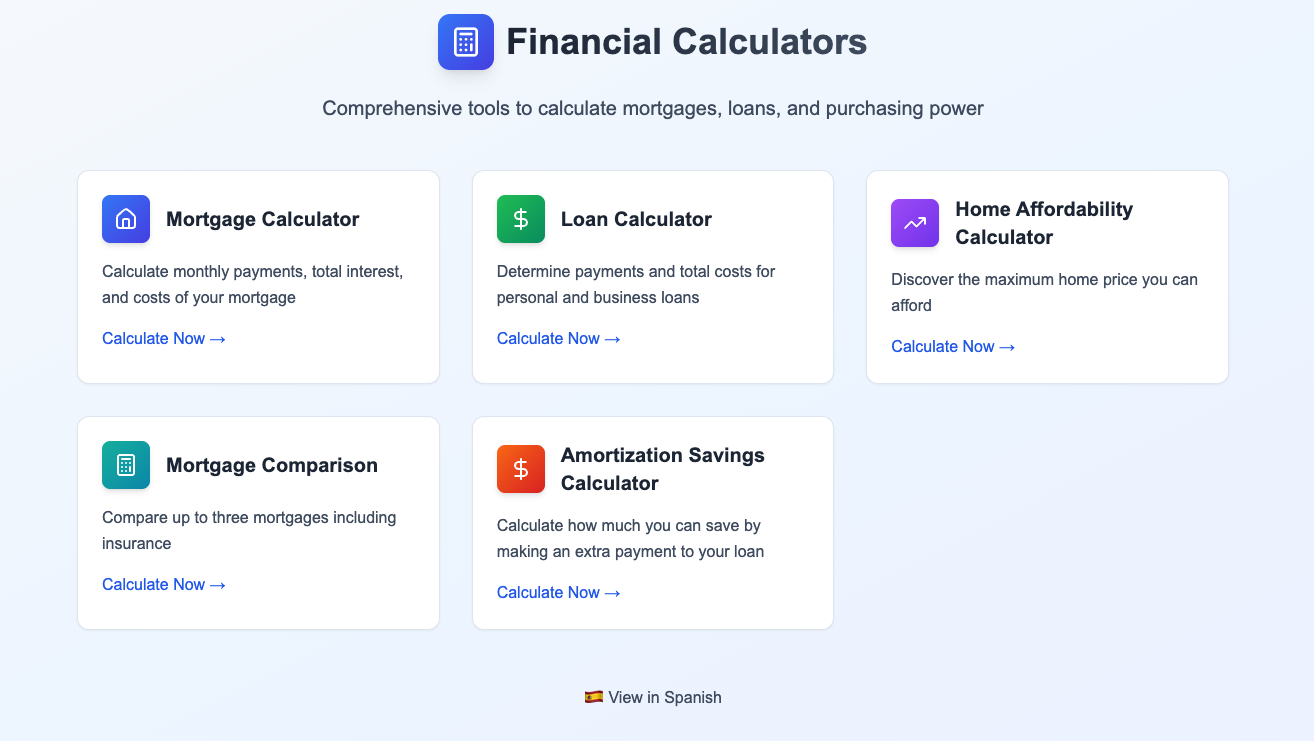Click the Amortization Savings Calculator heading
The image size is (1314, 741).
[x=663, y=469]
